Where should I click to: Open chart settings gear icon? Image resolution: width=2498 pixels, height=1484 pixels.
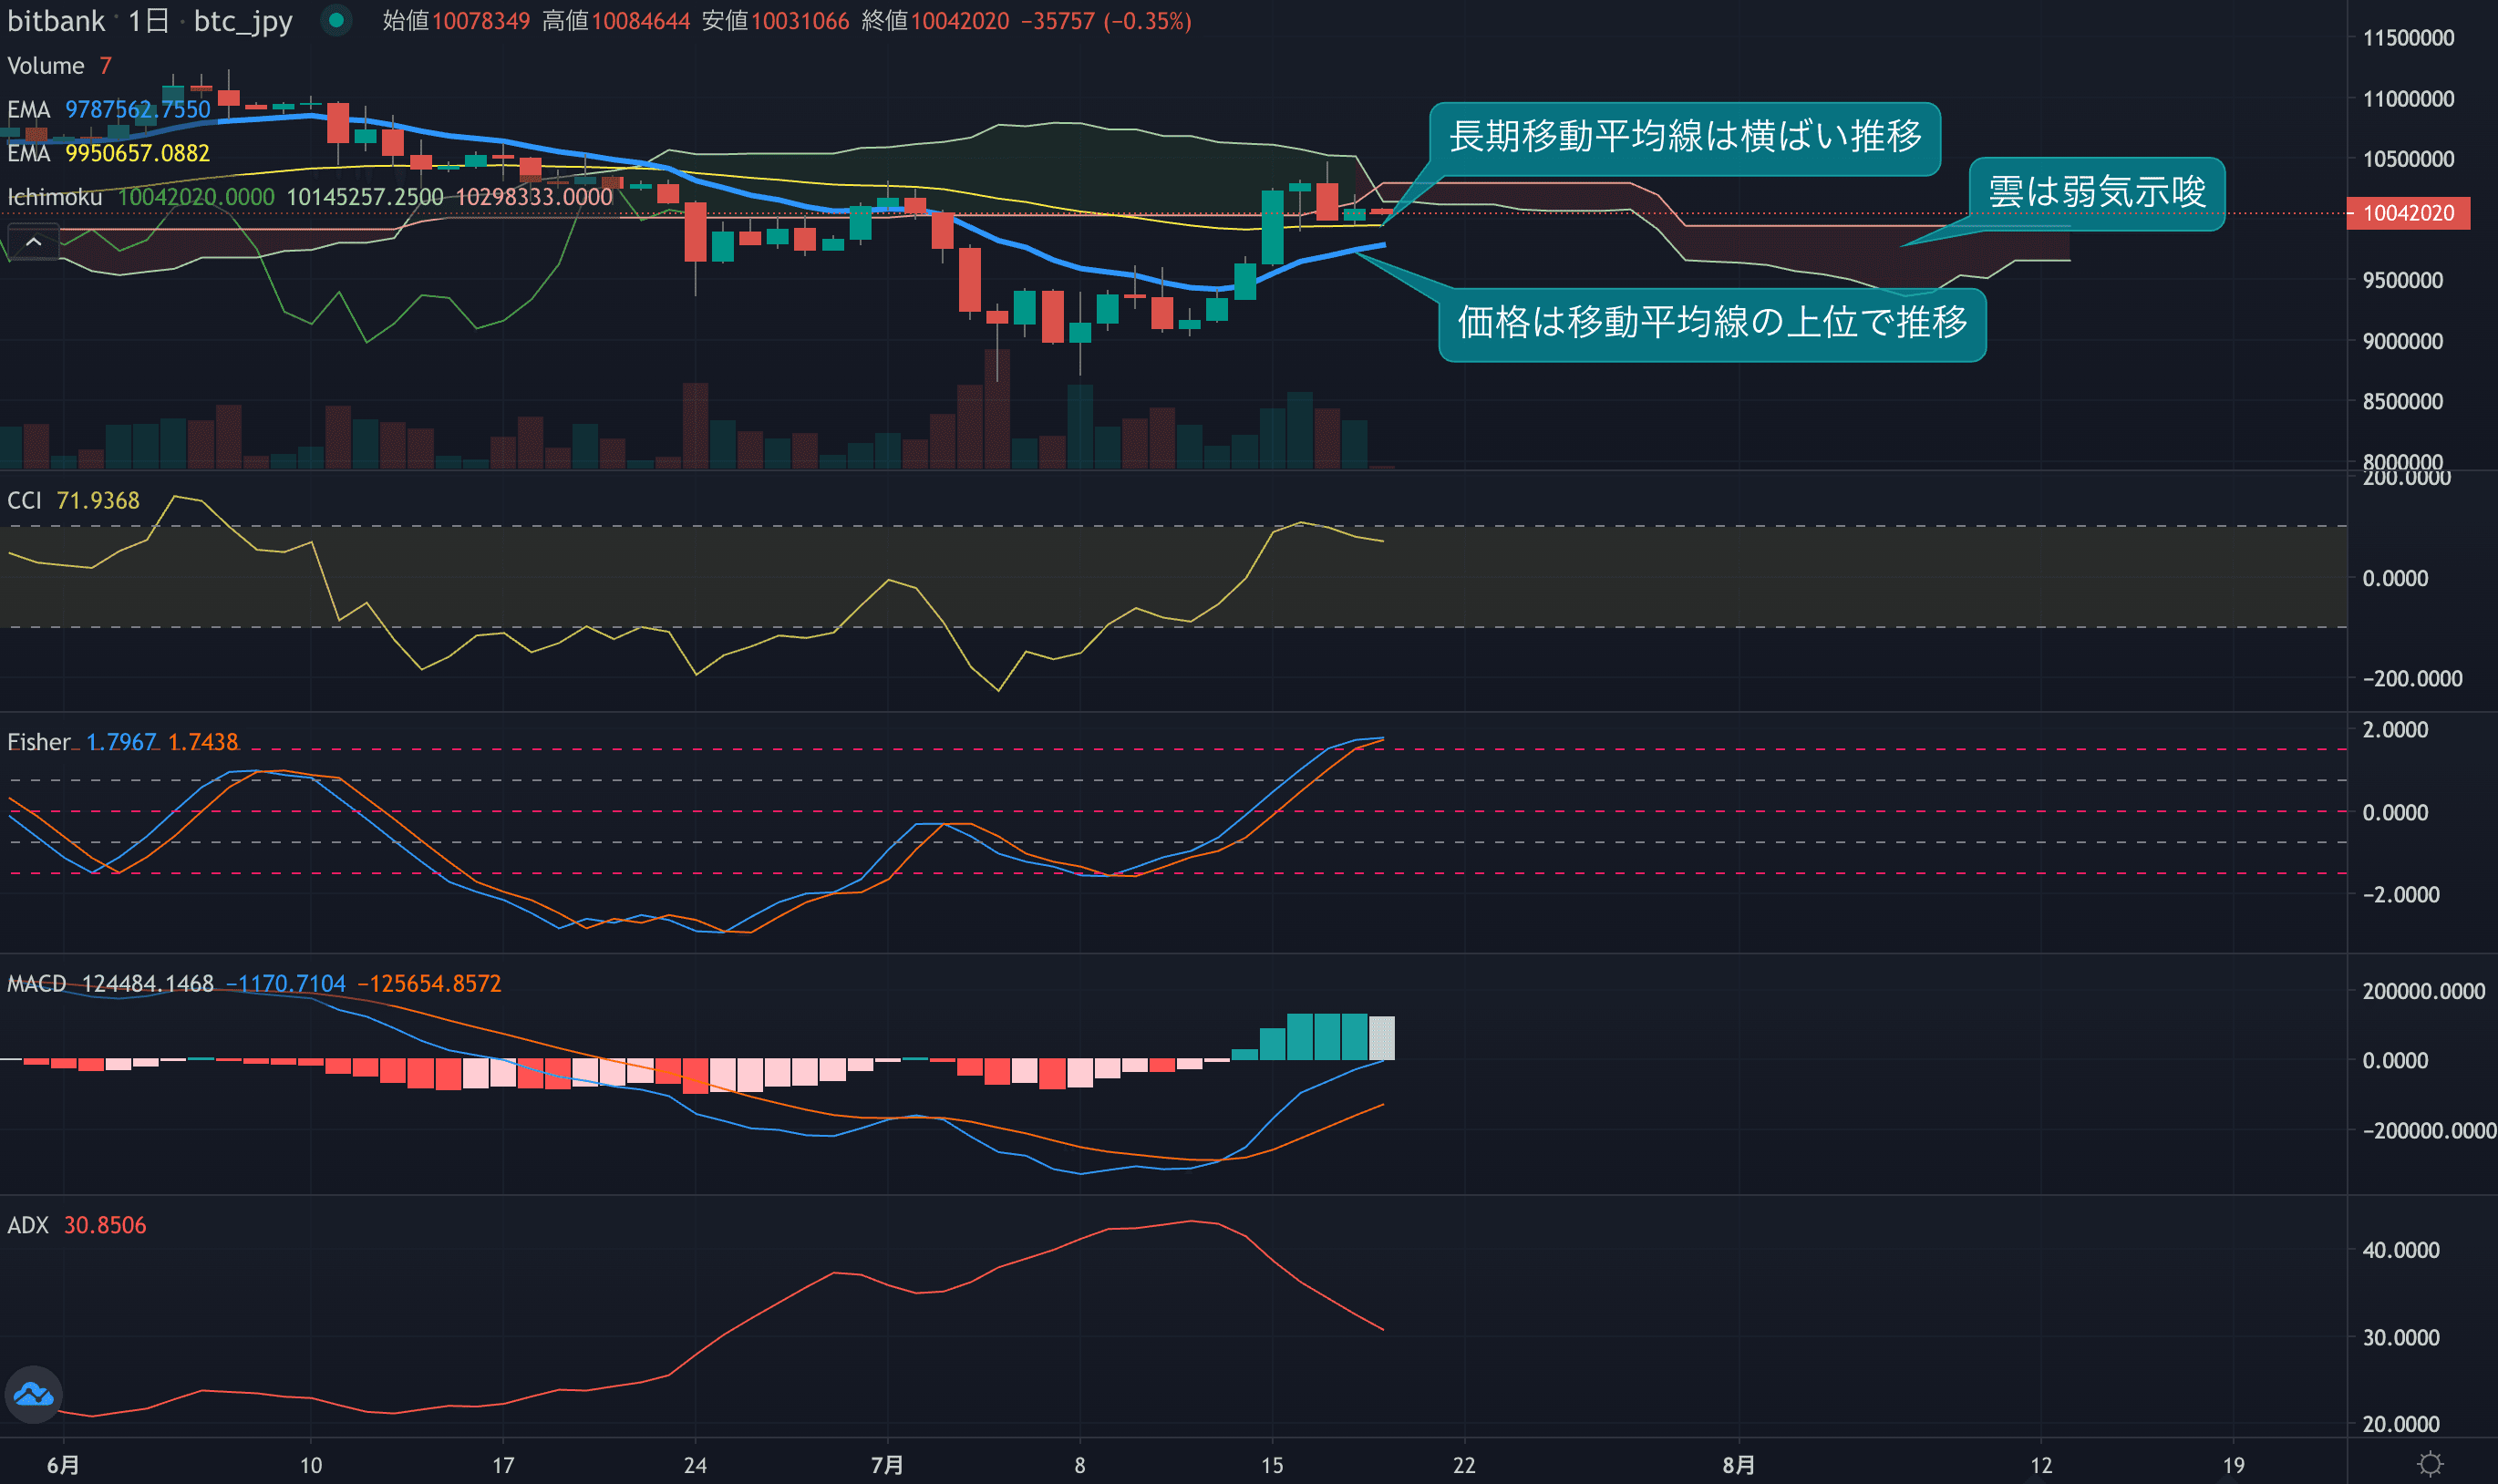coord(2430,1464)
